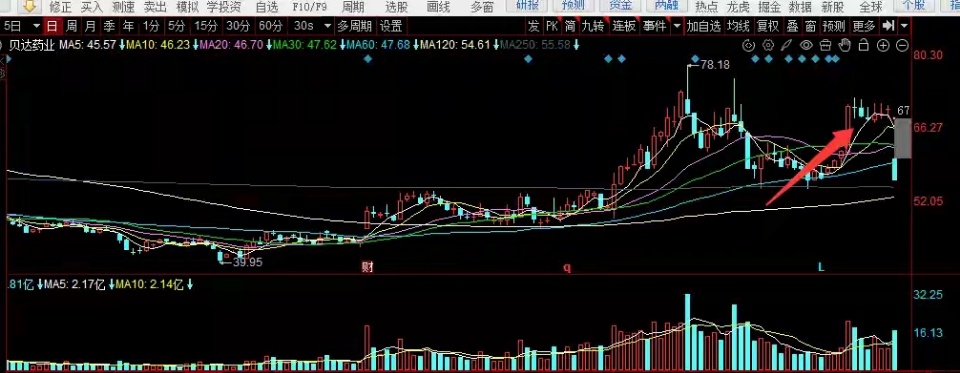Screen dimensions: 960x373
Task: Click the 九转 indicator button
Action: point(593,26)
